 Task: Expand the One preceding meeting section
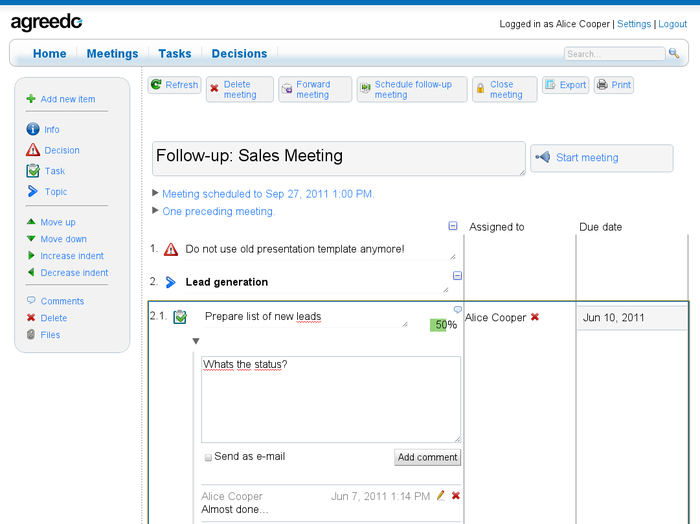155,211
